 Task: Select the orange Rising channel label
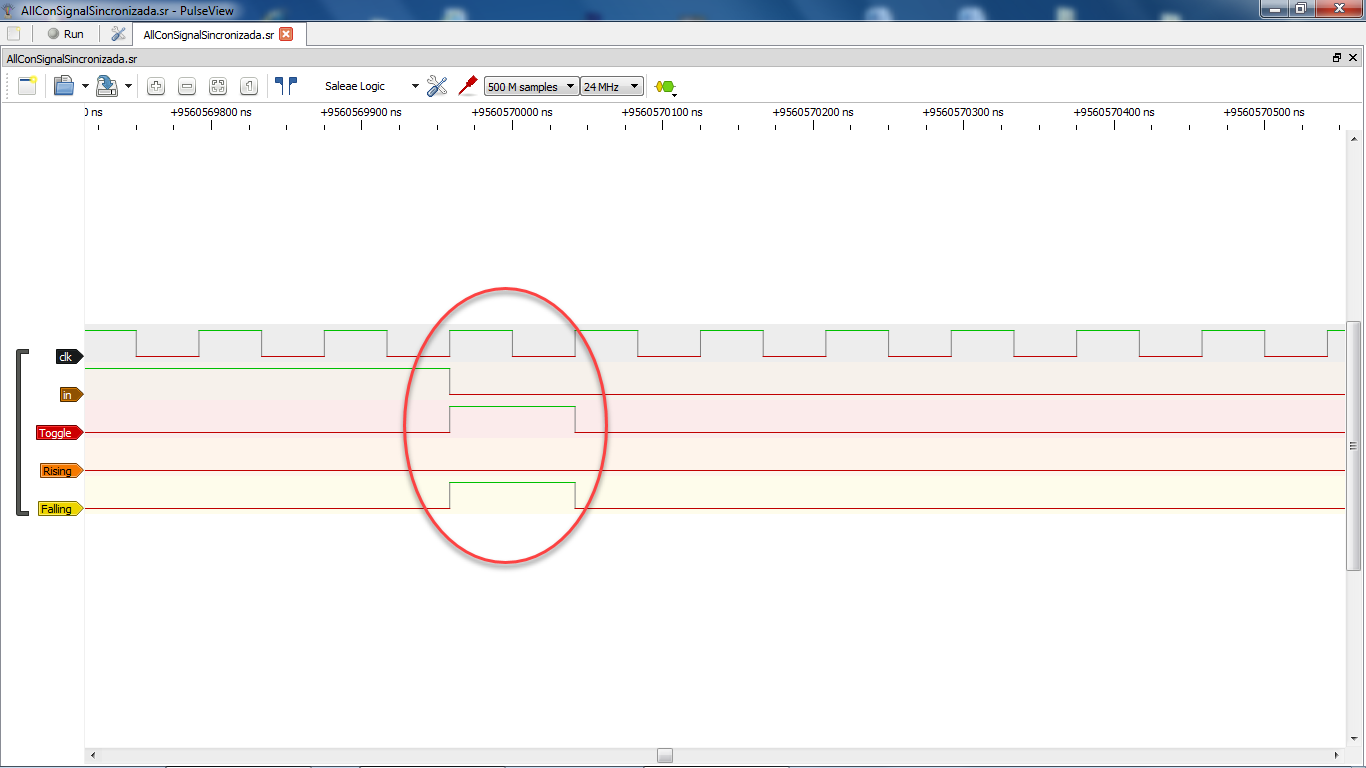pos(61,471)
